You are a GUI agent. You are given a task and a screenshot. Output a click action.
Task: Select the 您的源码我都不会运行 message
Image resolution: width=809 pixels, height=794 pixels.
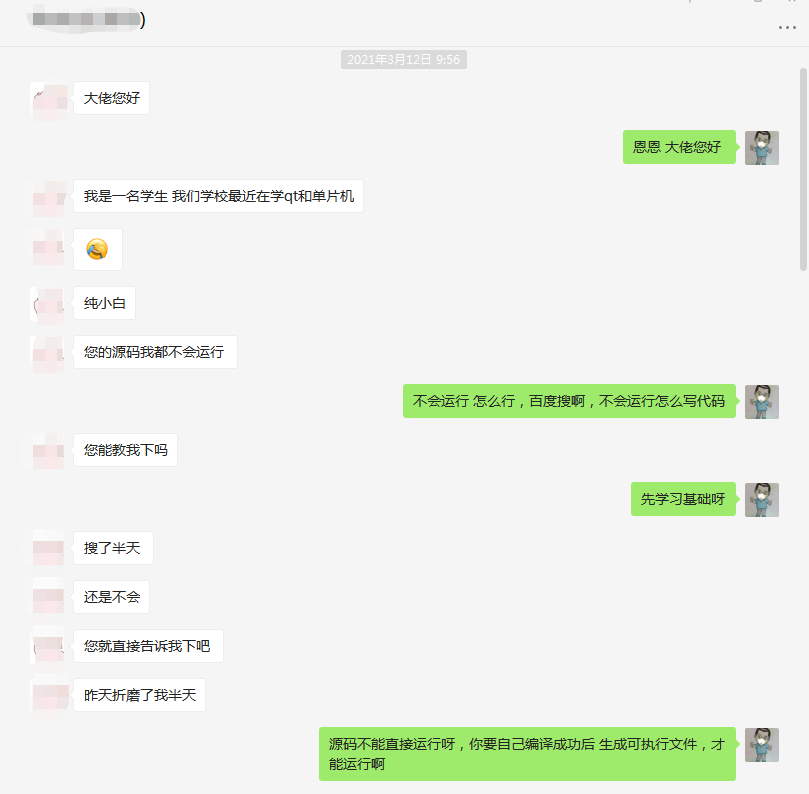(x=155, y=352)
